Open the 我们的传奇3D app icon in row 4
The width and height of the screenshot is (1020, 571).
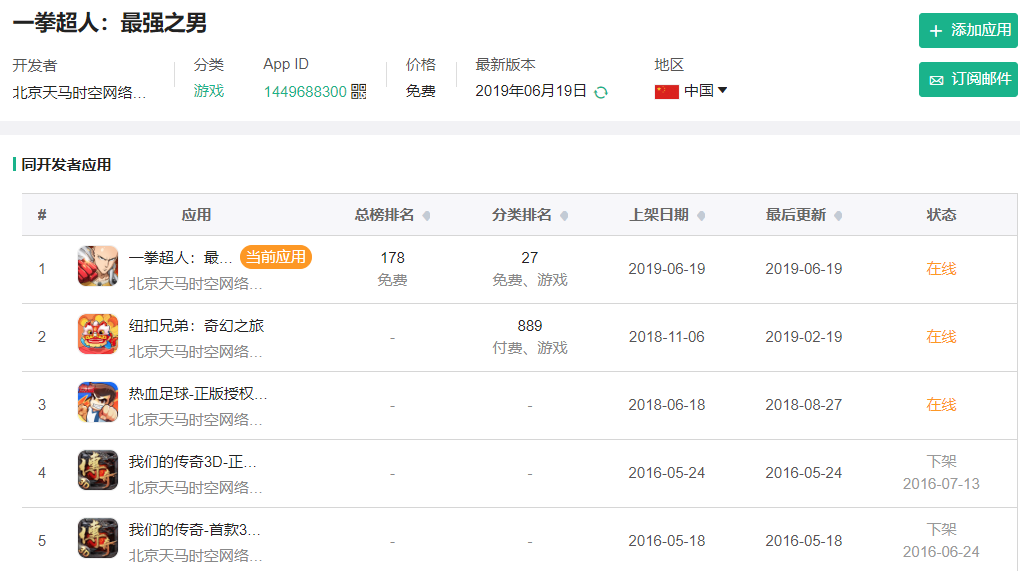pos(98,470)
